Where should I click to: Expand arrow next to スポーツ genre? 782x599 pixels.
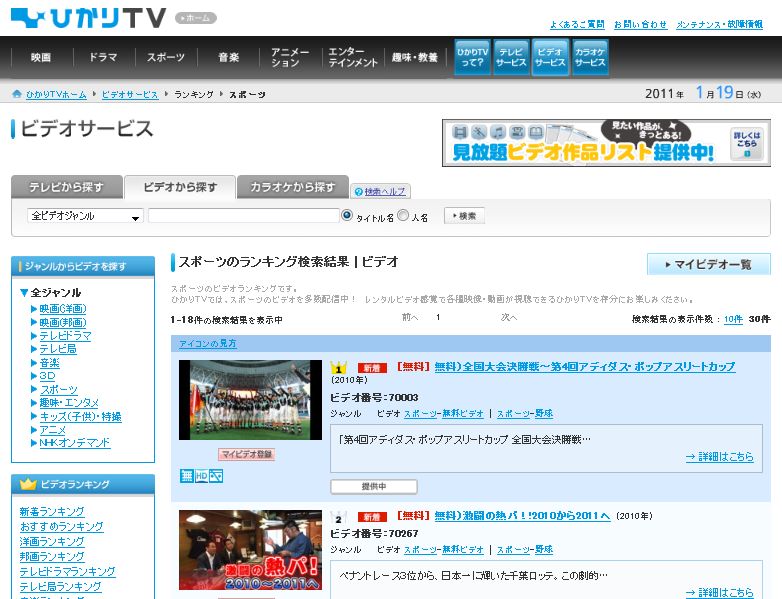[34, 390]
